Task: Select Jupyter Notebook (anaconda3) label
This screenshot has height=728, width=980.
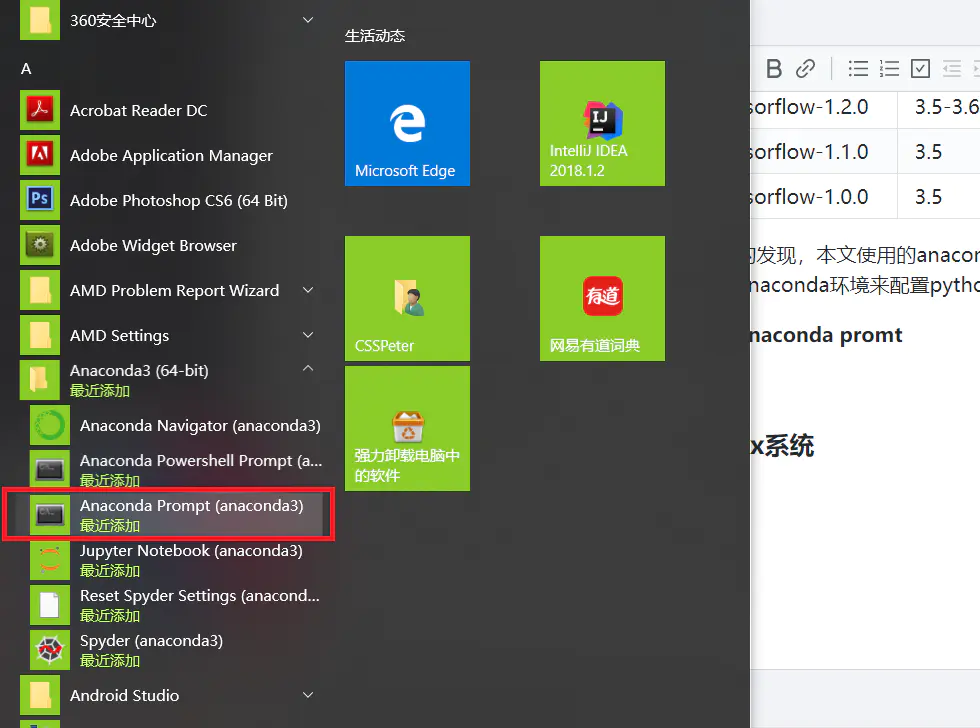Action: pos(191,551)
